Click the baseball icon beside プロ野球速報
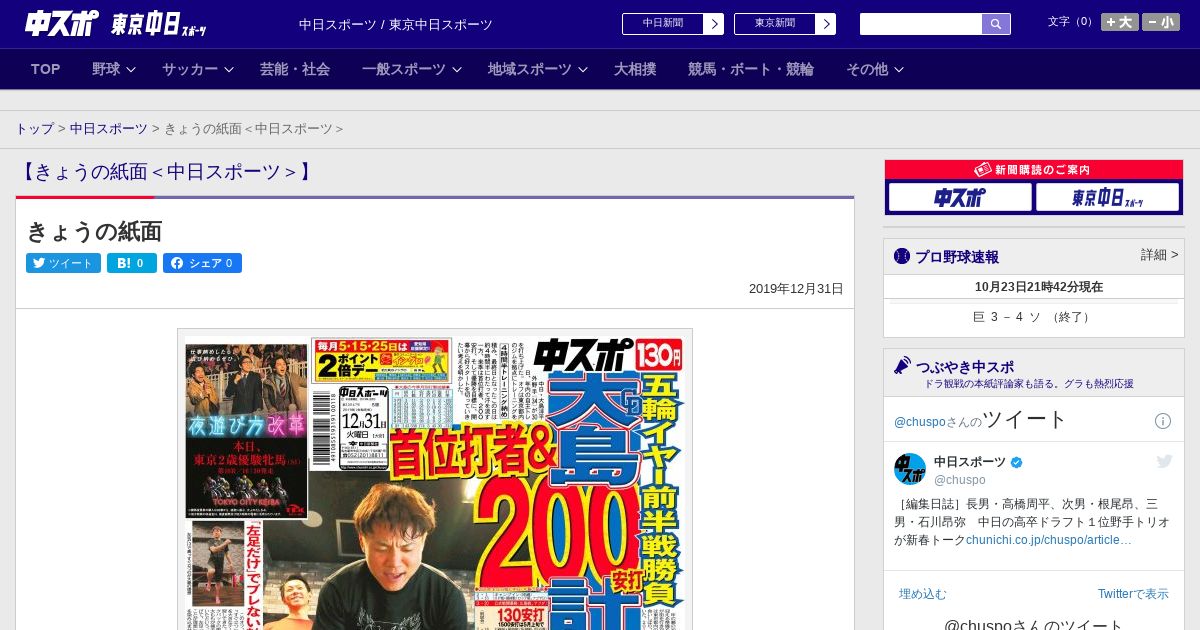Screen dimensions: 1200x630 pyautogui.click(x=902, y=256)
